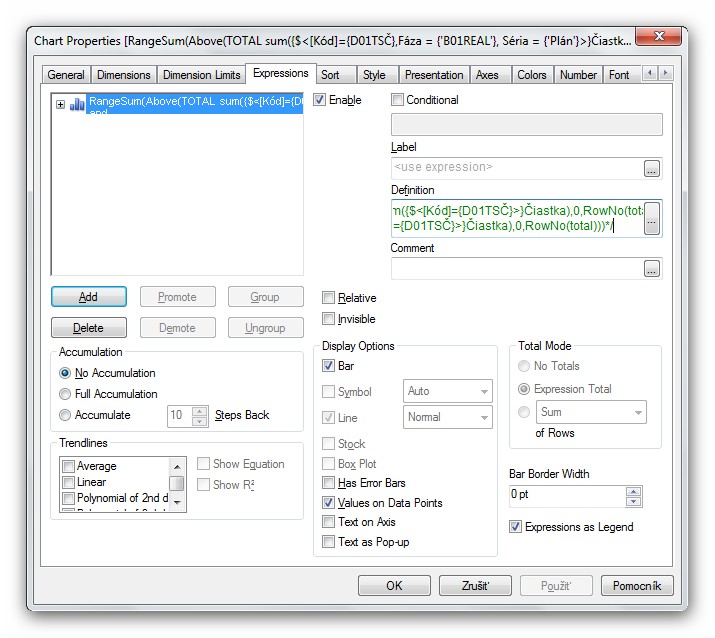The width and height of the screenshot is (715, 638).
Task: Cancel with the Zrušiť button
Action: pos(475,585)
